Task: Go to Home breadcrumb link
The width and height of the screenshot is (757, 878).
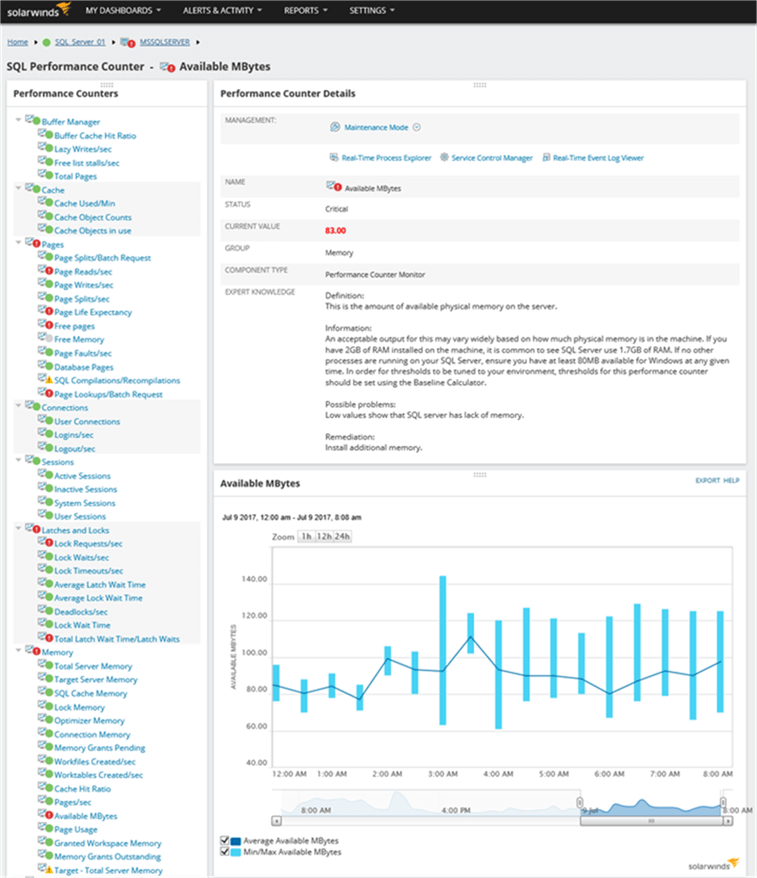Action: tap(17, 42)
